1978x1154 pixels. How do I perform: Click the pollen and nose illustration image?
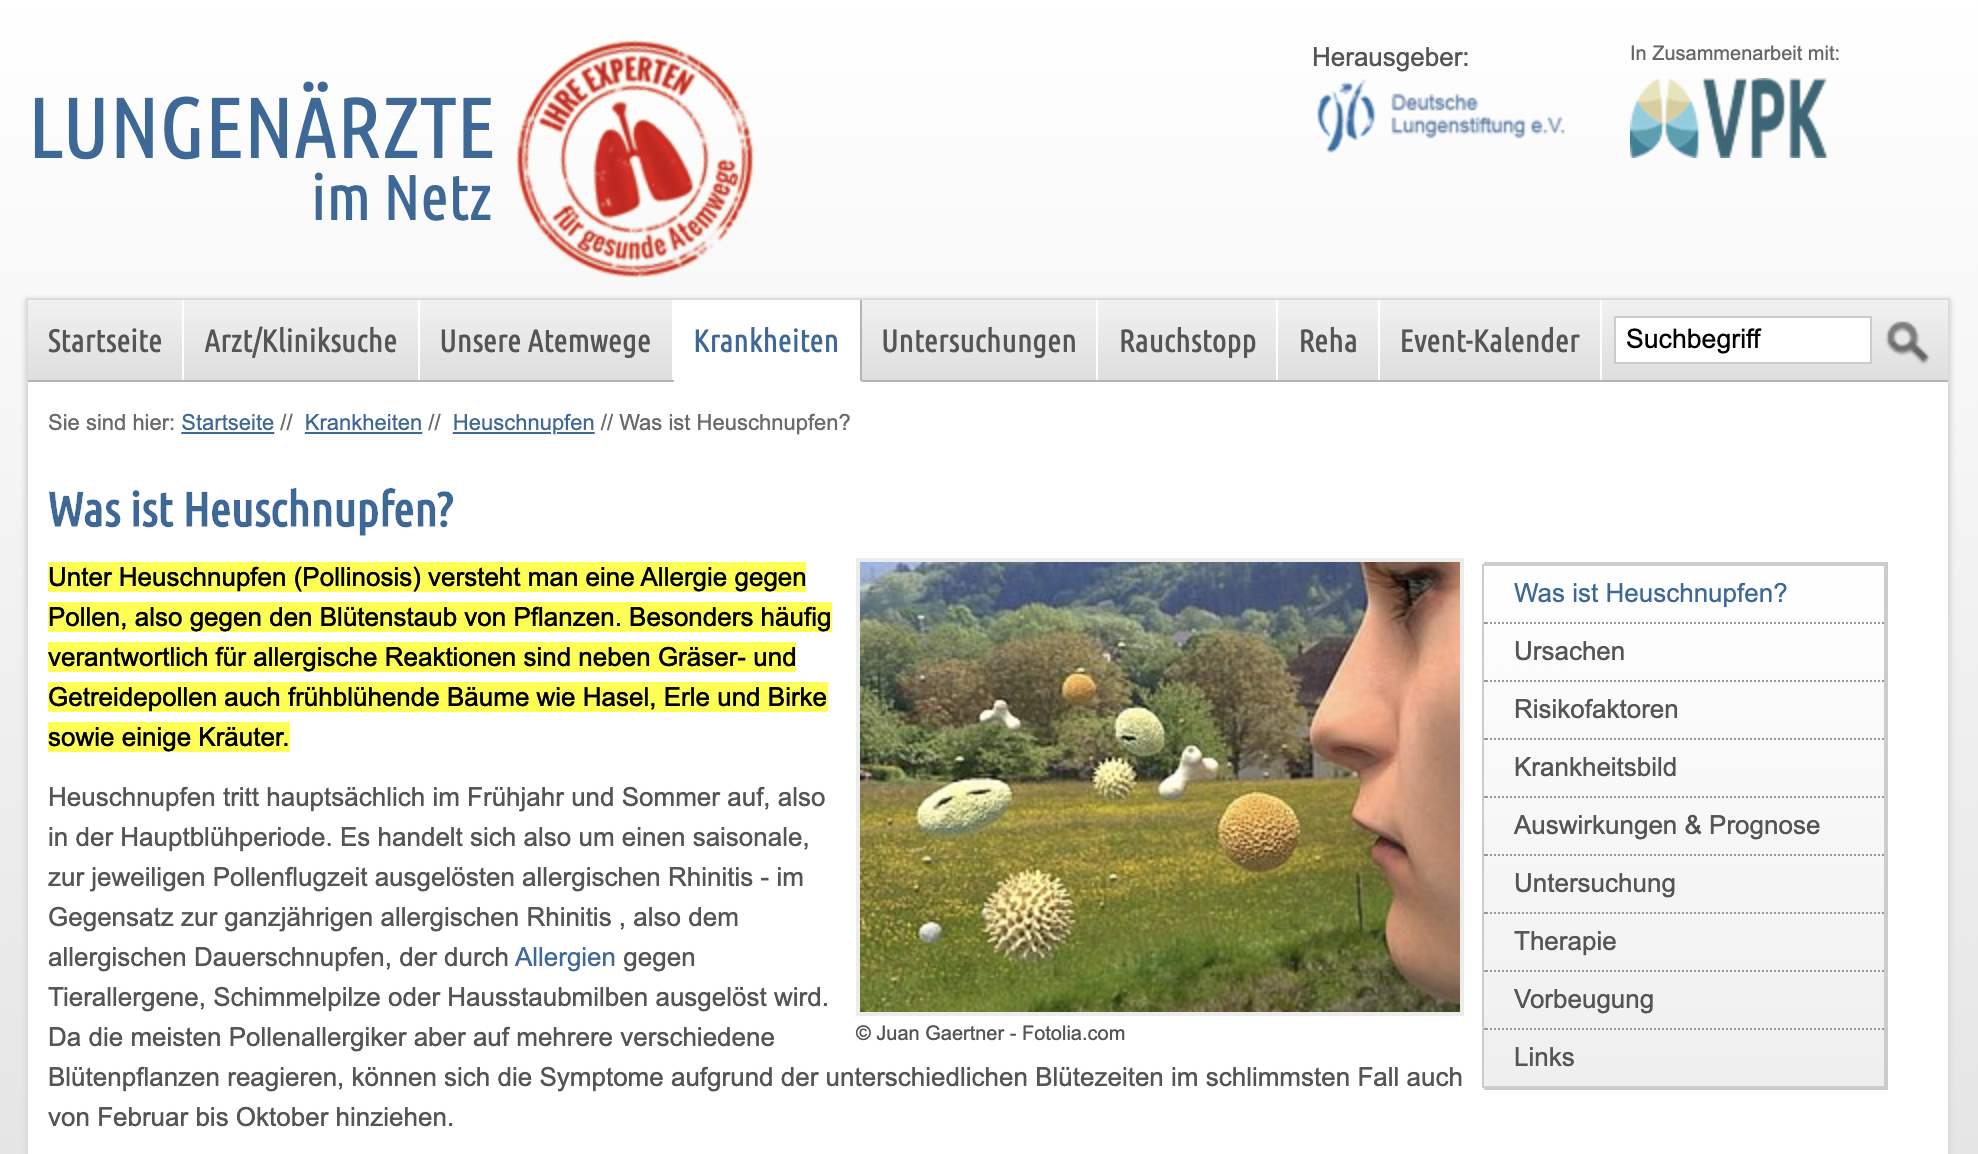[1160, 787]
